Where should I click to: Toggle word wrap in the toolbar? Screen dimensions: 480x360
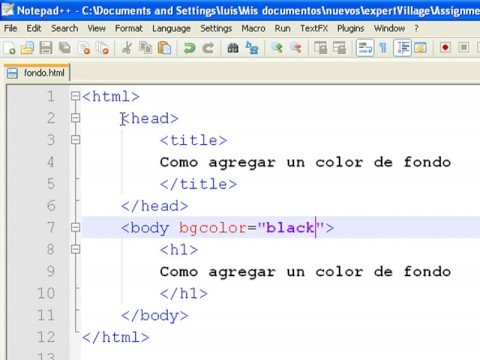click(365, 48)
